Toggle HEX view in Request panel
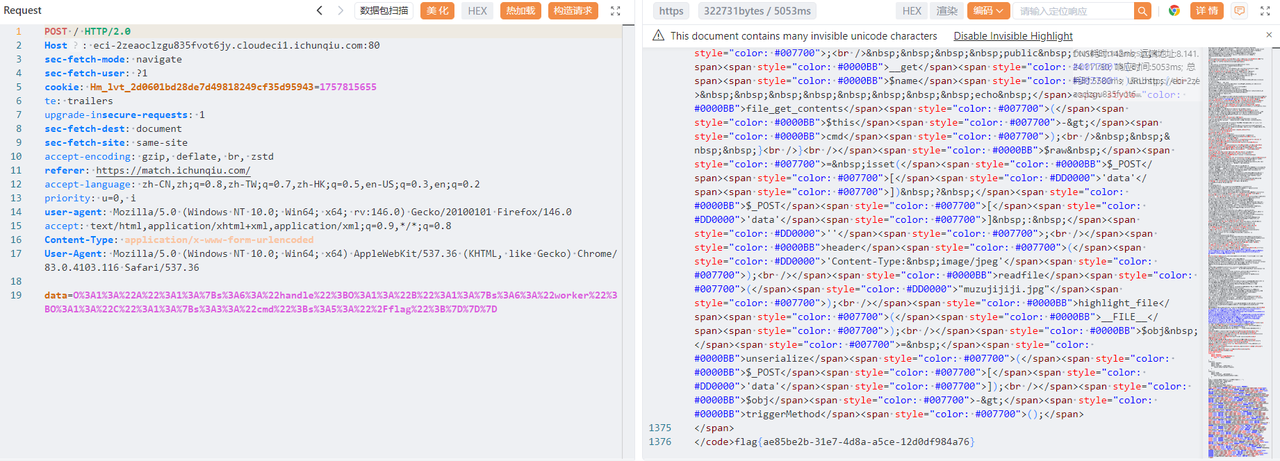 478,11
